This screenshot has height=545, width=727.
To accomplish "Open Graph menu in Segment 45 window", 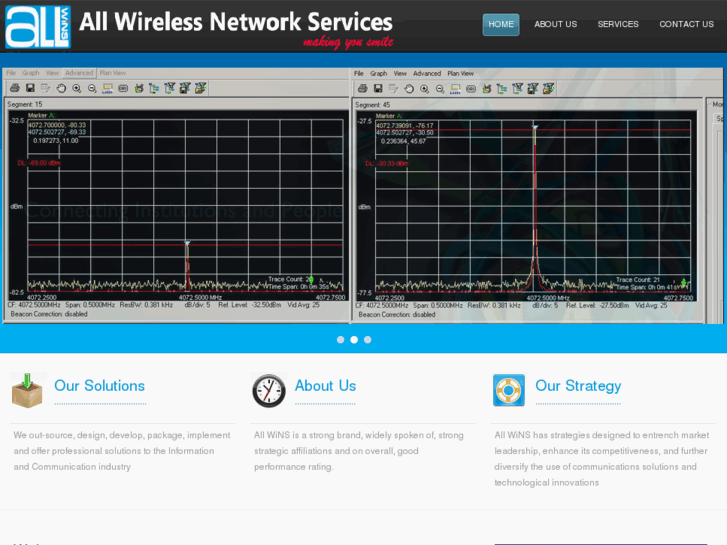I will (x=378, y=73).
